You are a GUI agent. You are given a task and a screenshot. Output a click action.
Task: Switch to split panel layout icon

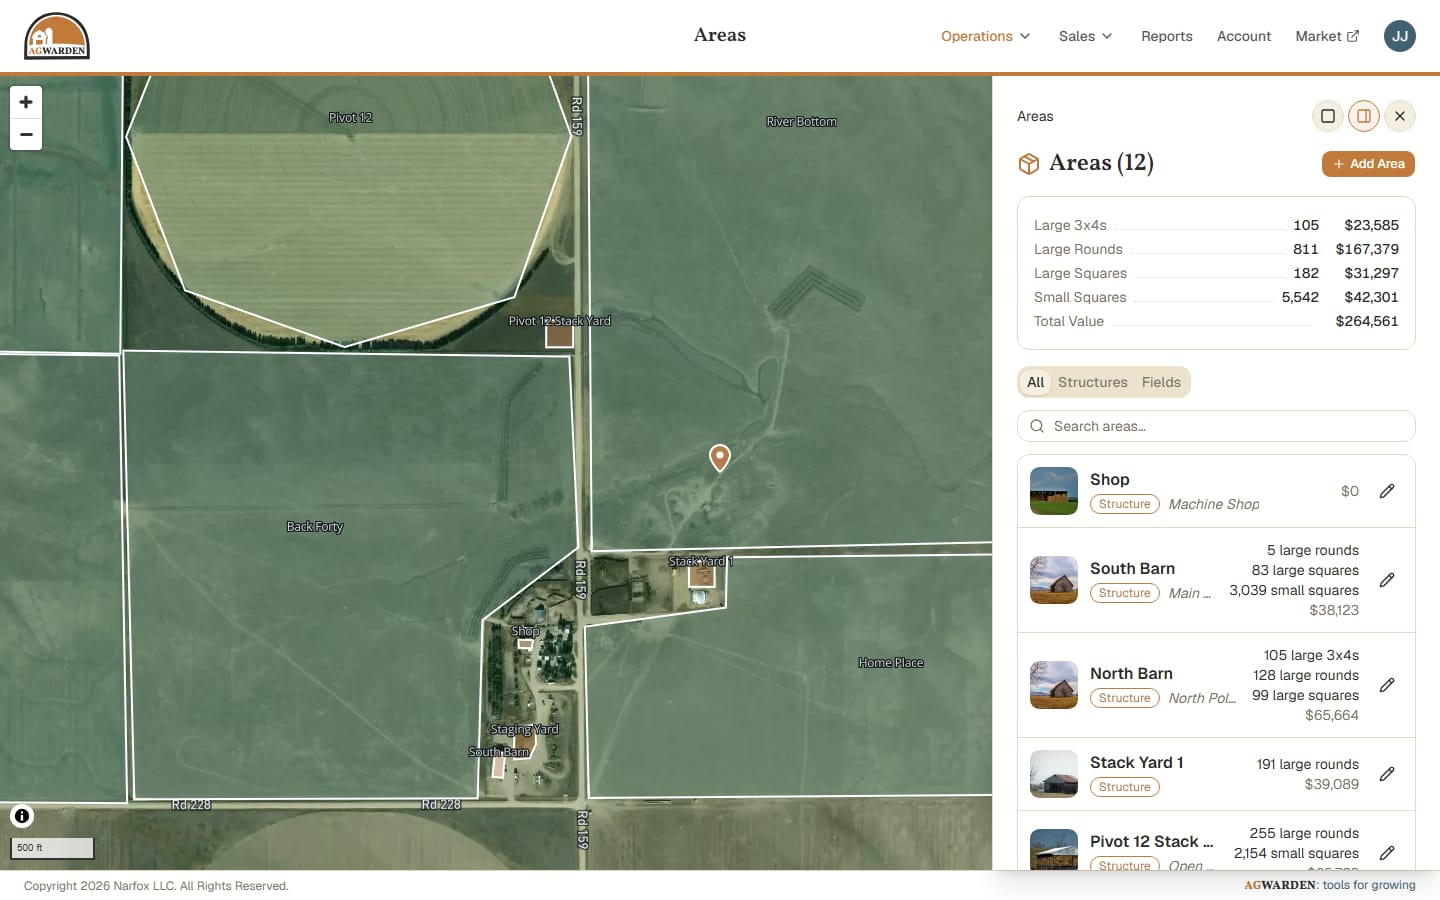click(x=1364, y=116)
